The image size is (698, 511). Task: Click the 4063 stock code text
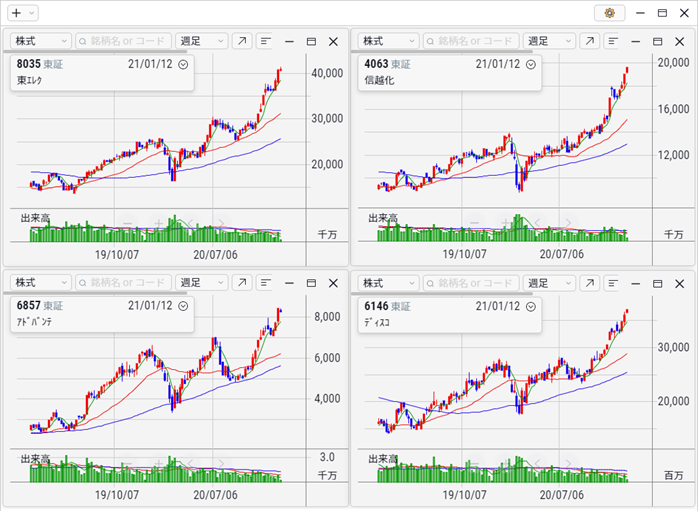(376, 64)
